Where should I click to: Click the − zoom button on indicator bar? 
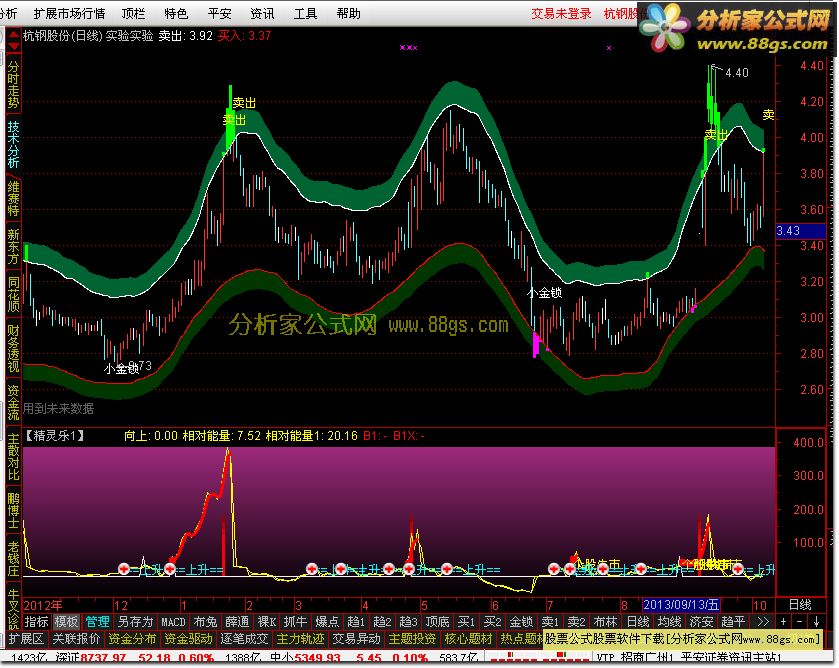800,621
